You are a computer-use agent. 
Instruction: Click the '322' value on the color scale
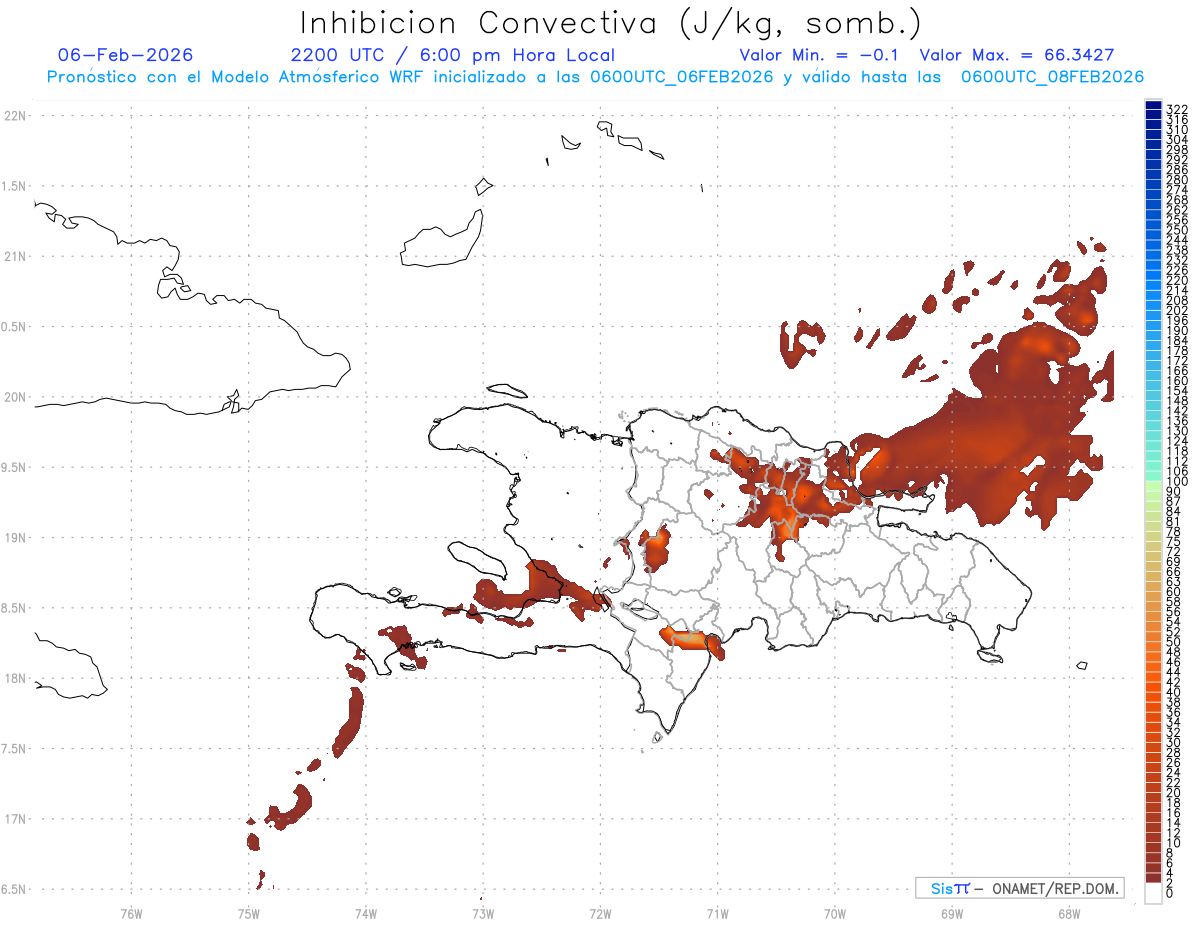[1176, 109]
